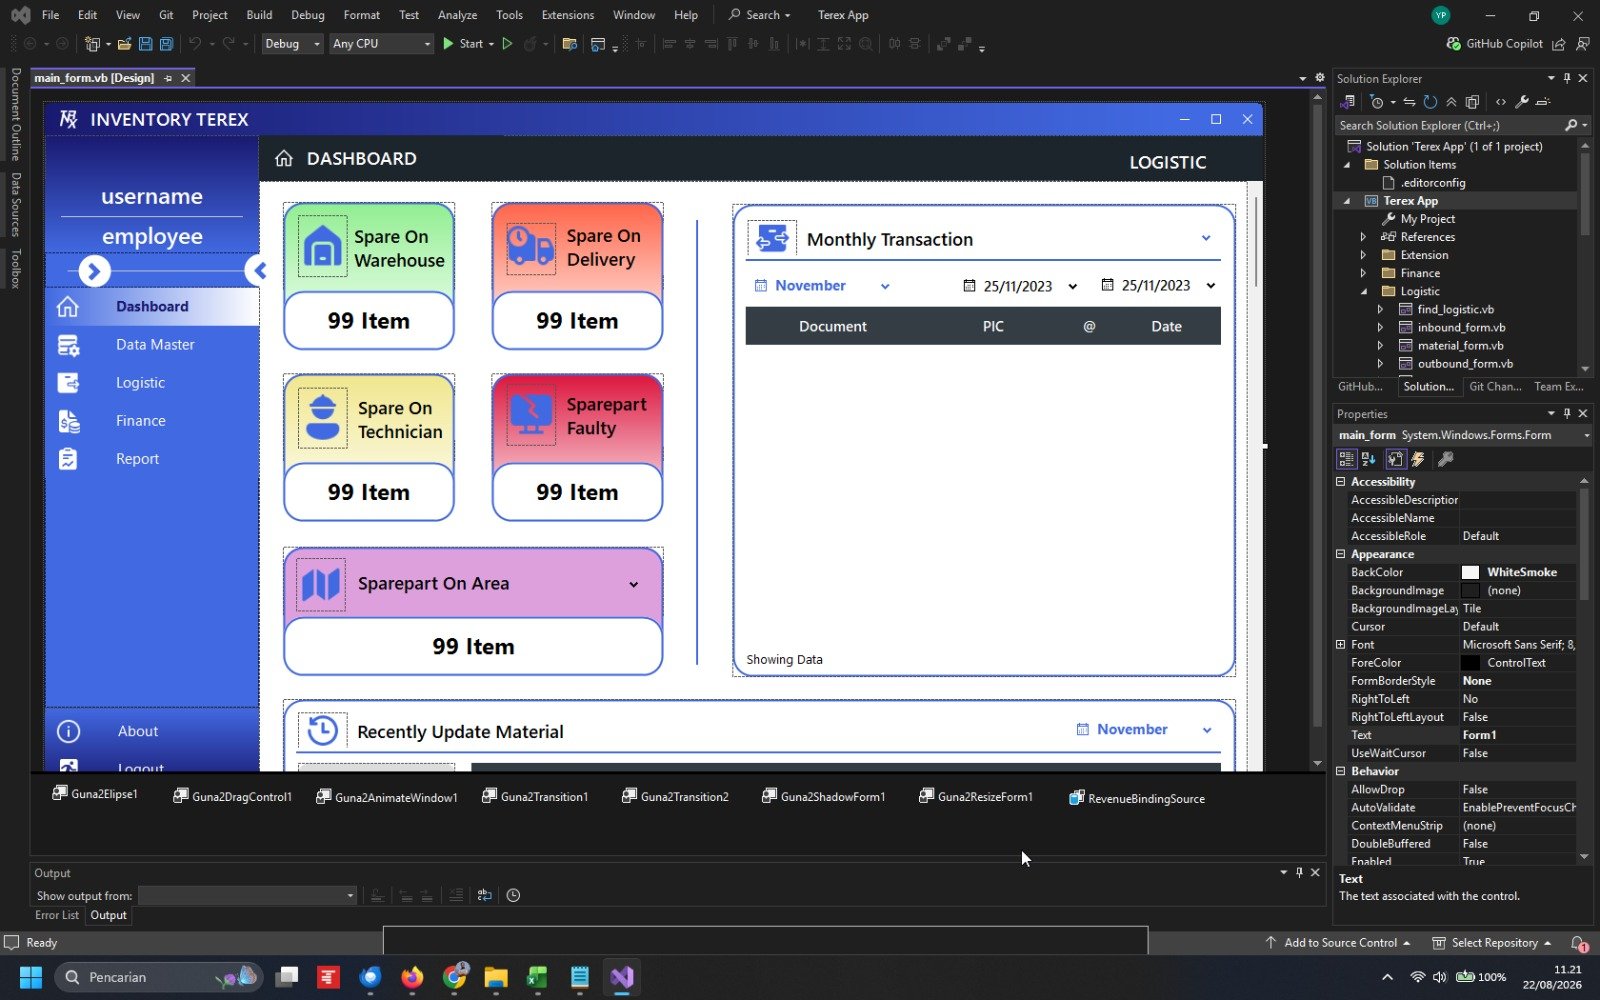Click the Sparepart Faulty monitor icon
1600x1000 pixels.
tap(531, 415)
